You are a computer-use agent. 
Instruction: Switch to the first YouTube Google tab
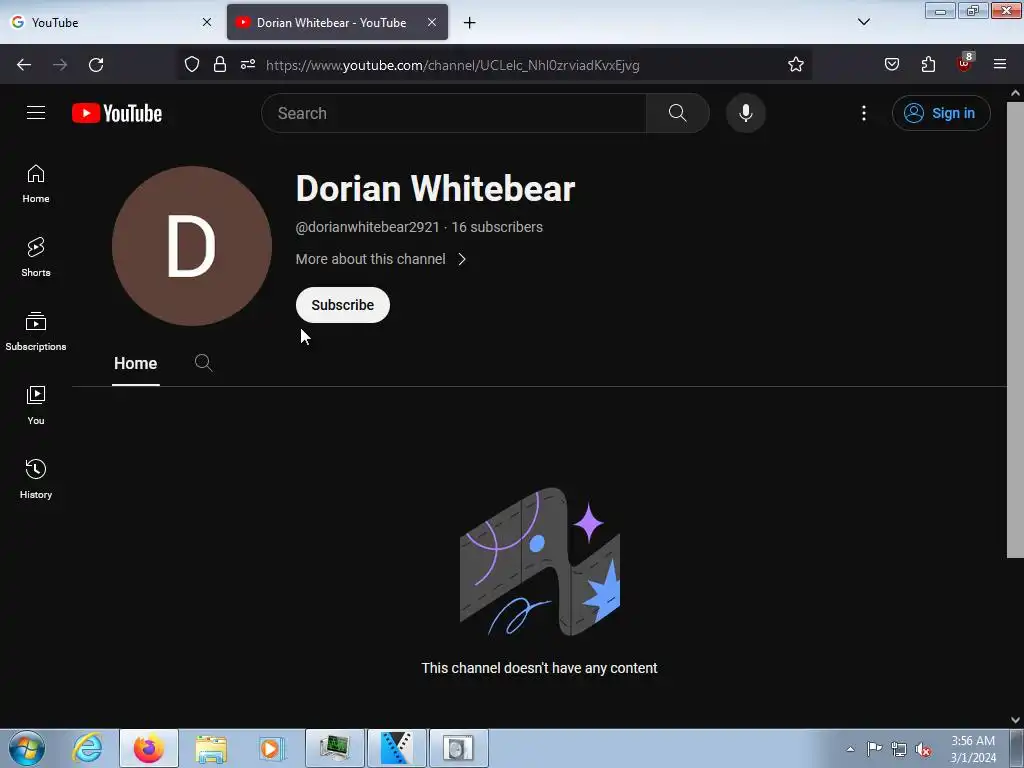111,22
